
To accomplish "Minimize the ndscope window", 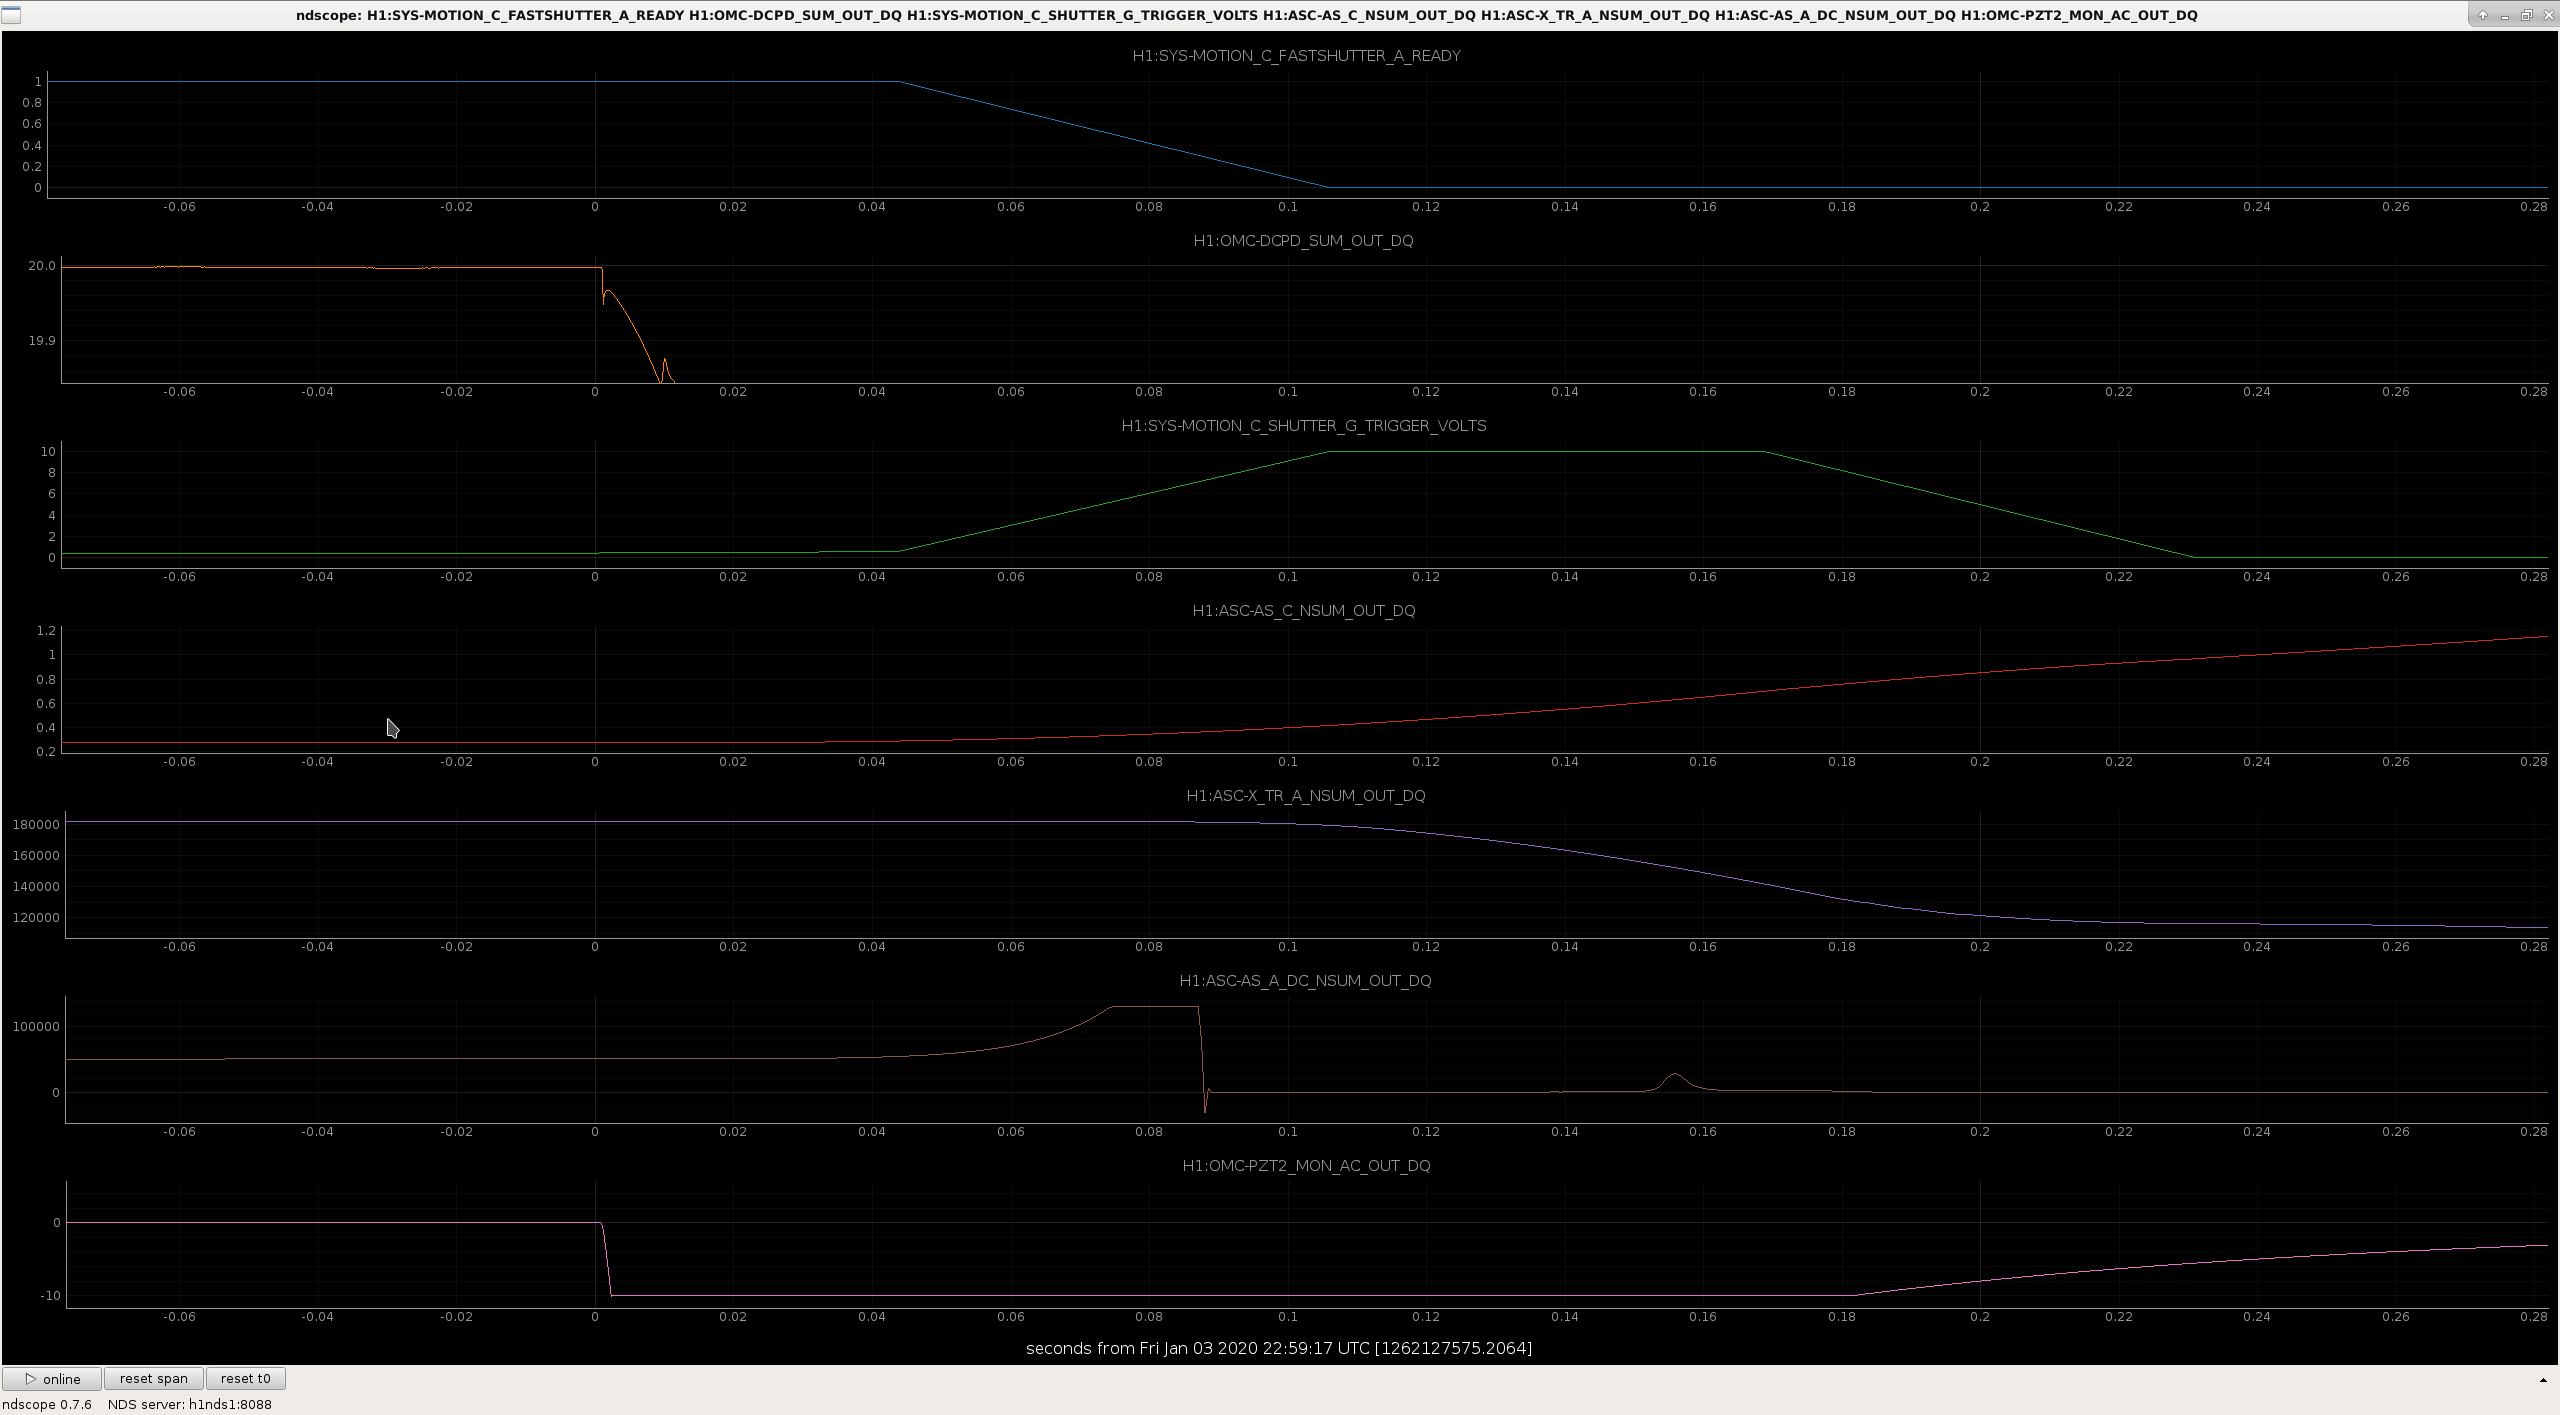I will click(x=2504, y=15).
